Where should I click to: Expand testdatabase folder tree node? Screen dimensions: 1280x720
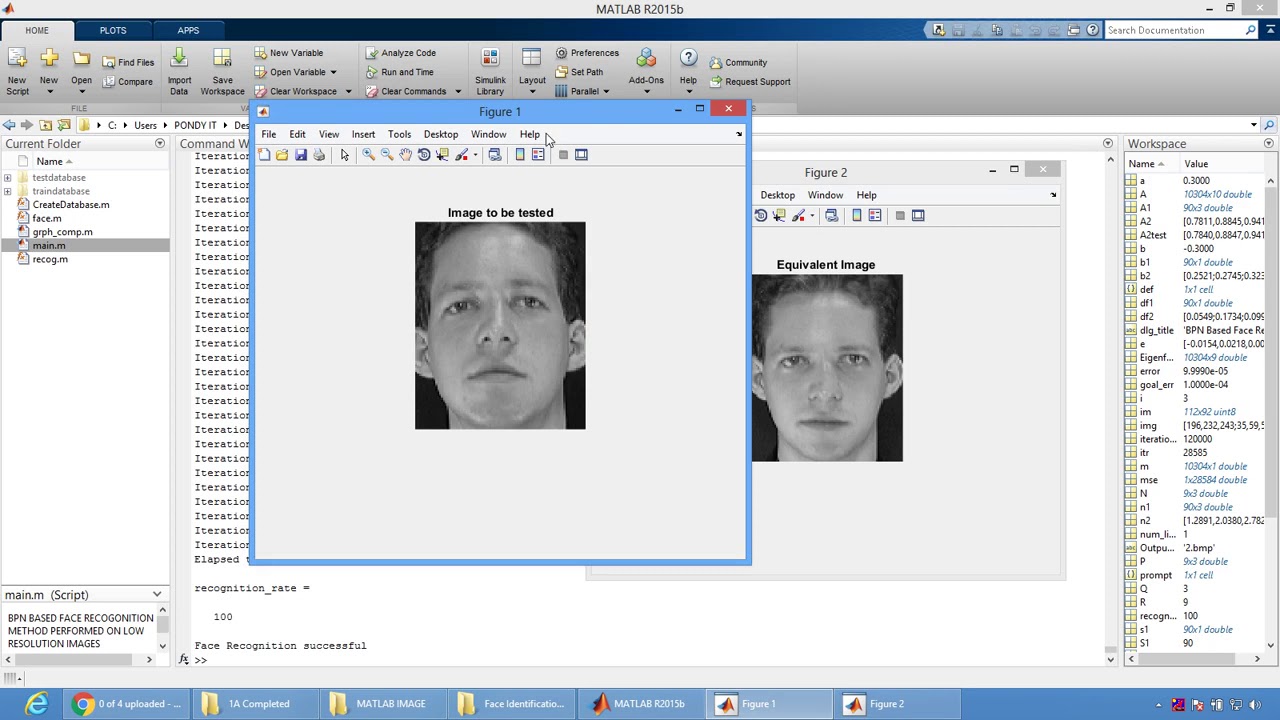(x=8, y=178)
